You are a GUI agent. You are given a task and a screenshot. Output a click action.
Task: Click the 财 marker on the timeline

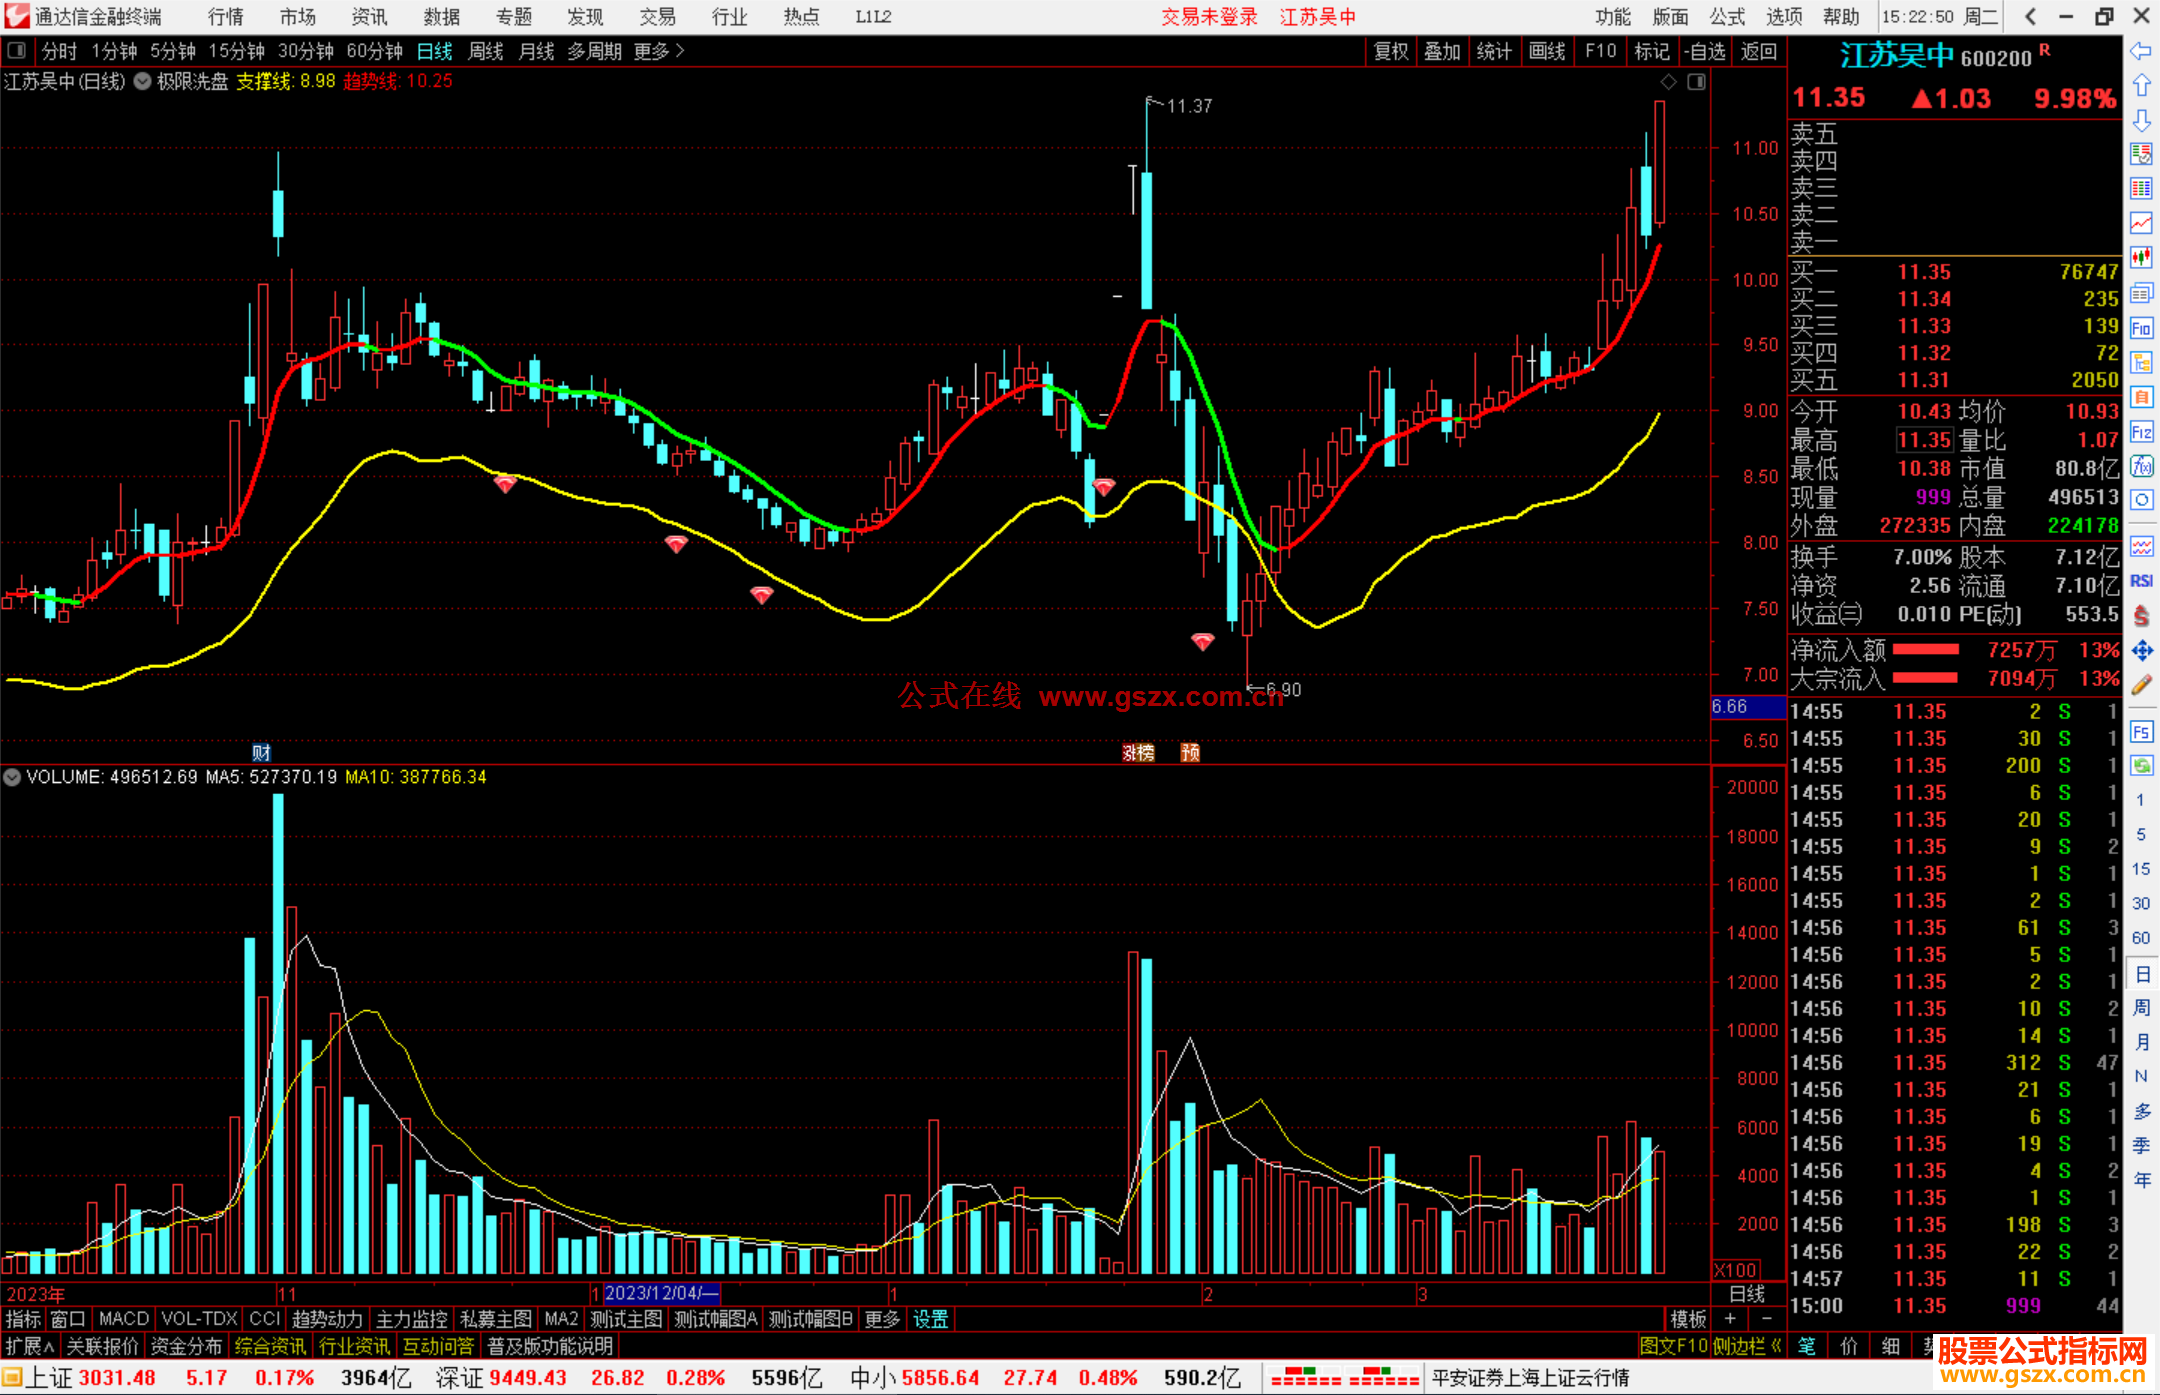click(261, 752)
